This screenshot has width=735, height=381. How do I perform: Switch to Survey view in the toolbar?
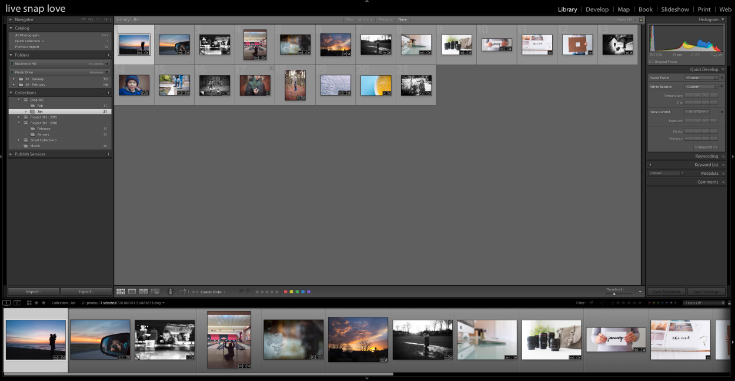tap(155, 291)
